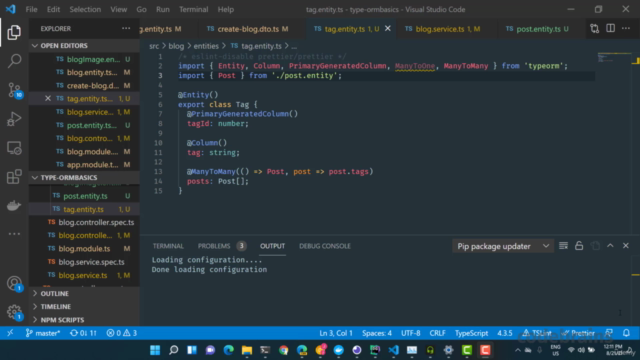Open the Terminal menu
This screenshot has height=360, width=640.
193,9
